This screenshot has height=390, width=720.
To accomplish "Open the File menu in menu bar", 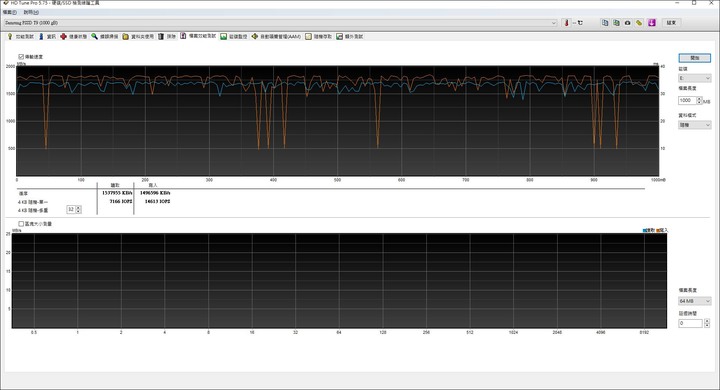I will (9, 12).
